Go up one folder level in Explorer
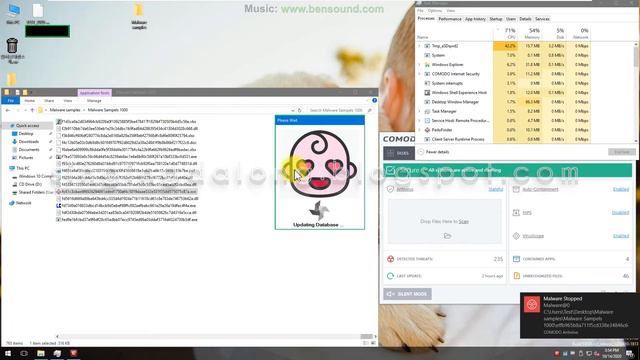The height and width of the screenshot is (360, 640). pos(32,110)
